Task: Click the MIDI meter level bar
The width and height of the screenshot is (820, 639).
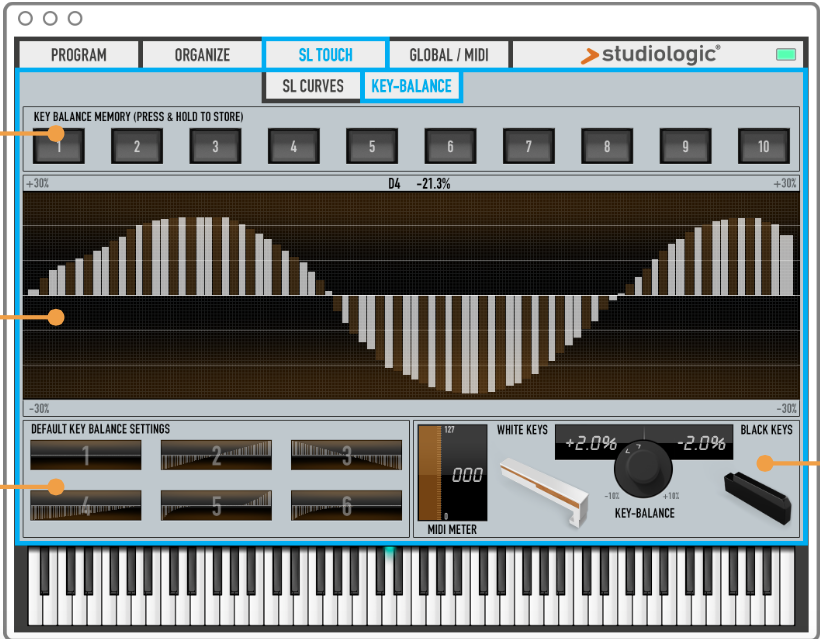Action: tap(431, 472)
